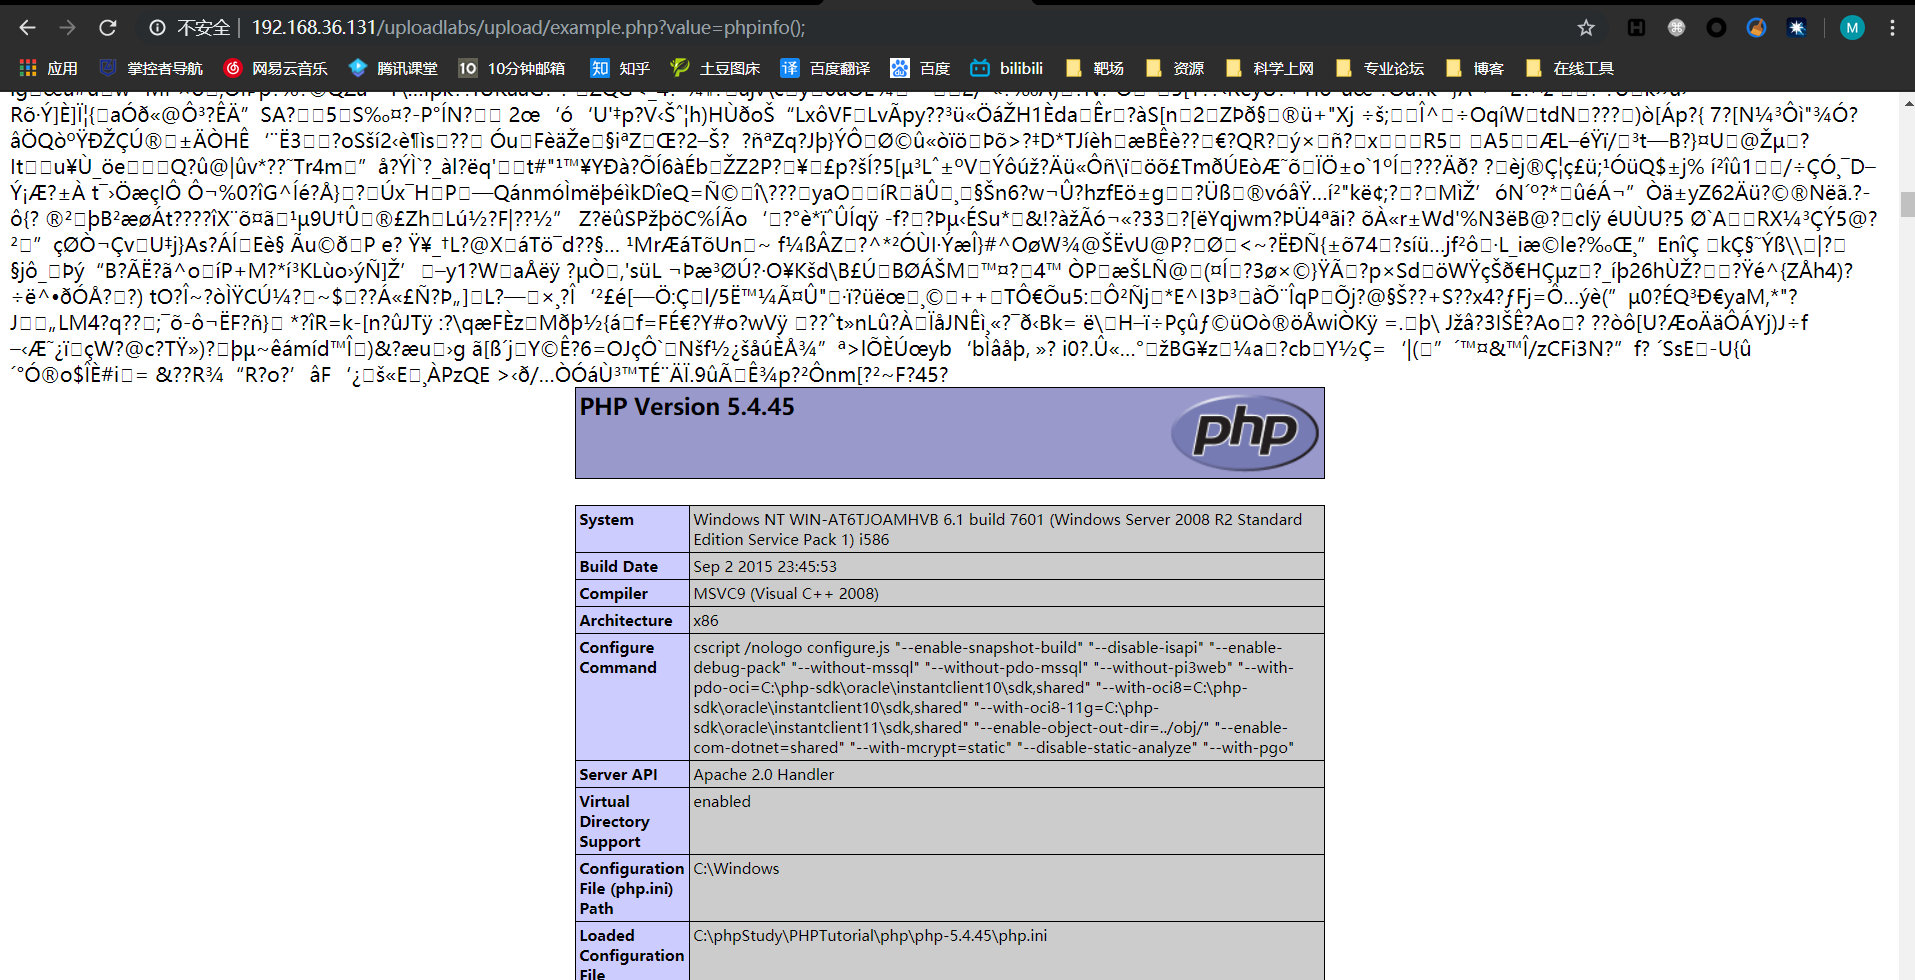Click the Windows NT WIN-AT6TJOAMHVB system value
Screen dimensions: 1915x980
click(998, 529)
